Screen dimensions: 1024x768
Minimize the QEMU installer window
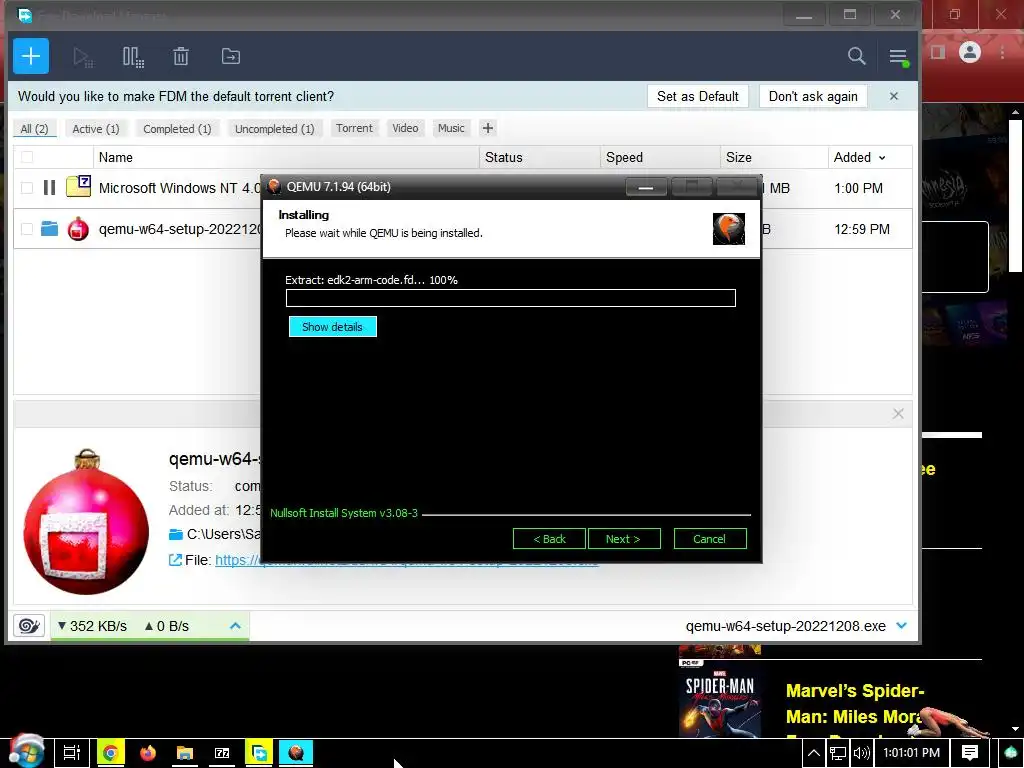tap(646, 187)
